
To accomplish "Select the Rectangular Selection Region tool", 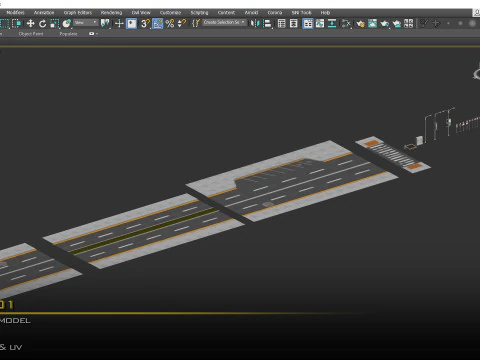I will tap(5, 23).
